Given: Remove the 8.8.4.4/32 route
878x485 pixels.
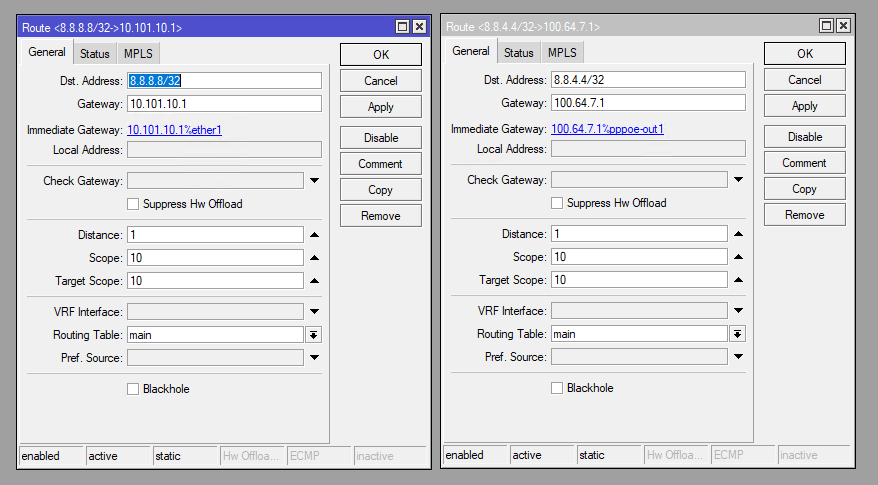Looking at the screenshot, I should [805, 214].
